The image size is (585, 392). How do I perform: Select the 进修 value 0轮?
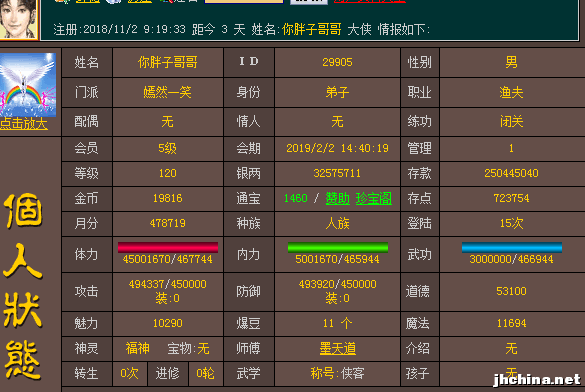click(206, 374)
